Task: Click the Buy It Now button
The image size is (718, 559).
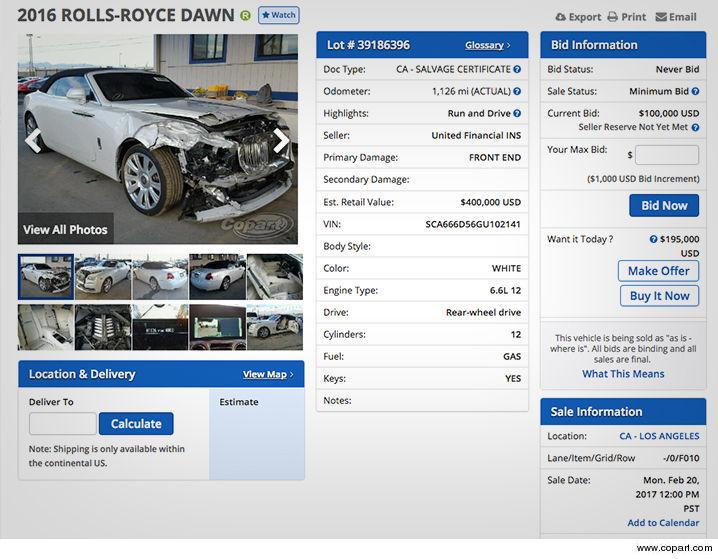Action: [x=658, y=296]
